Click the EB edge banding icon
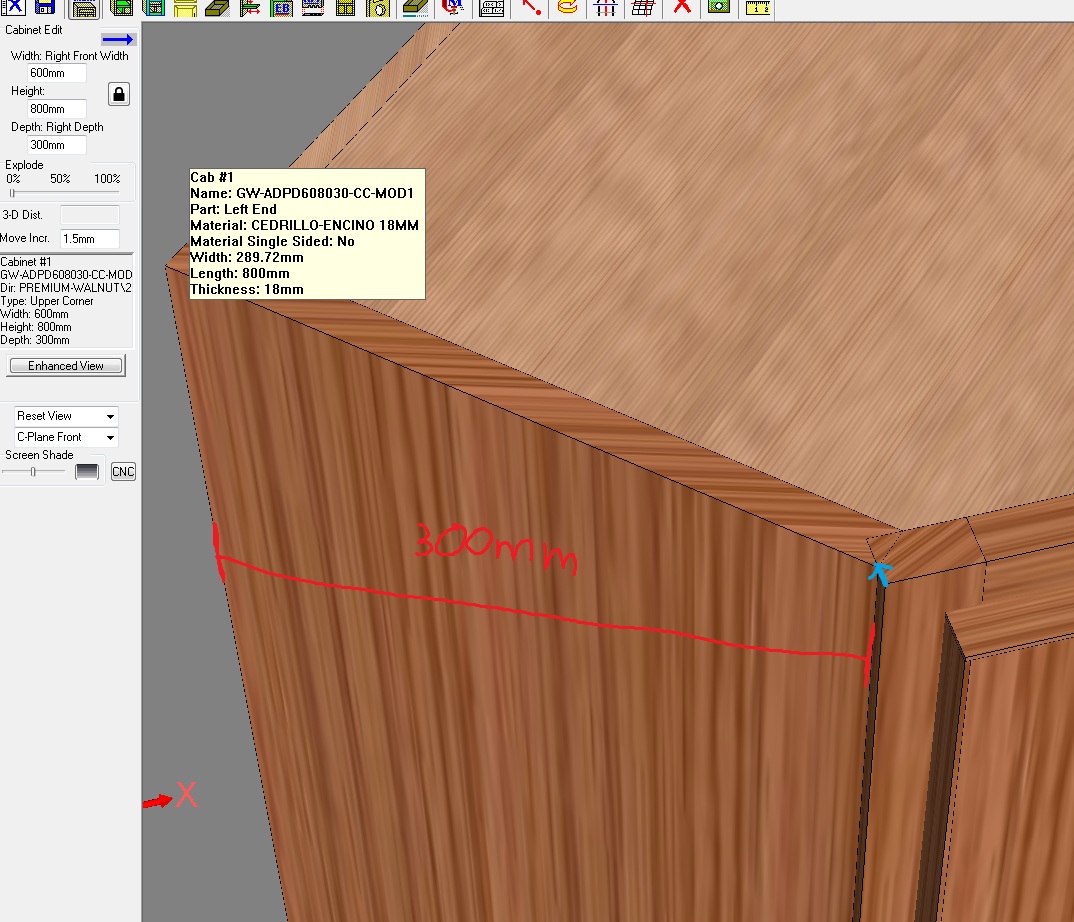Viewport: 1074px width, 922px height. (x=282, y=9)
